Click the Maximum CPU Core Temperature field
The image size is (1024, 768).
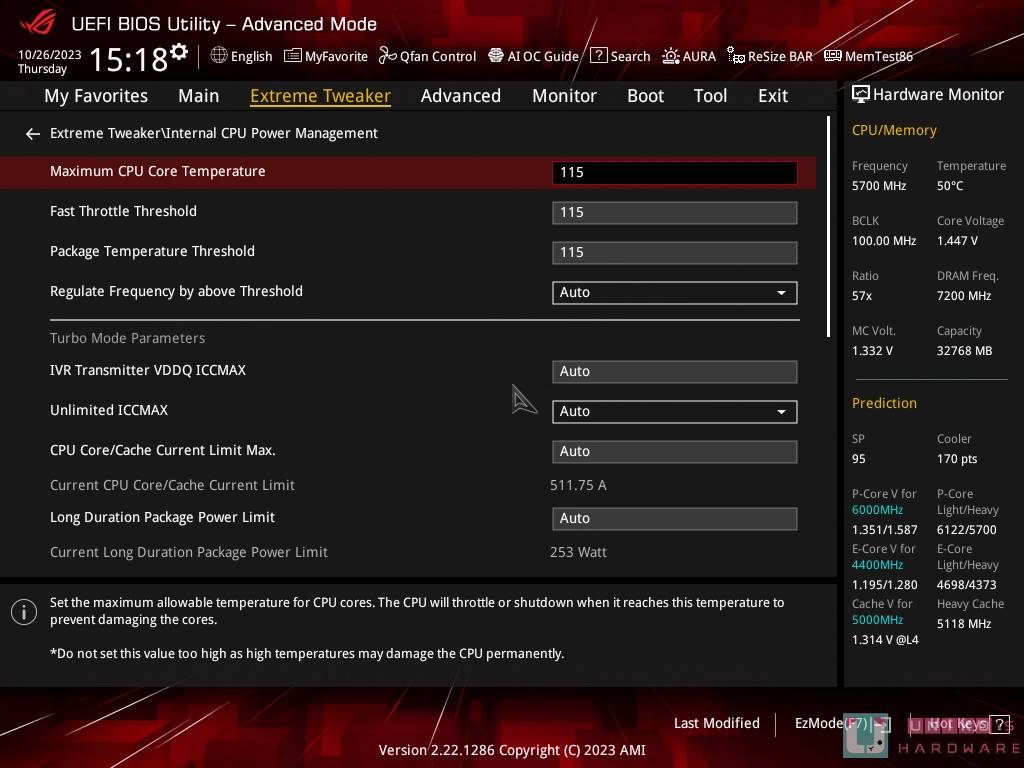(x=674, y=172)
